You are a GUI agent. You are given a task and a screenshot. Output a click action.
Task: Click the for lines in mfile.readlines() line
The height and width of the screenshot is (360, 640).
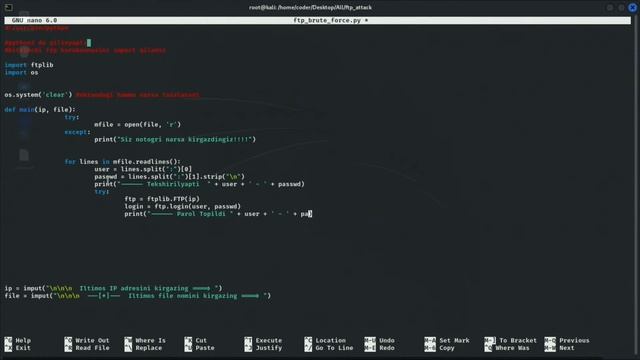(x=122, y=162)
